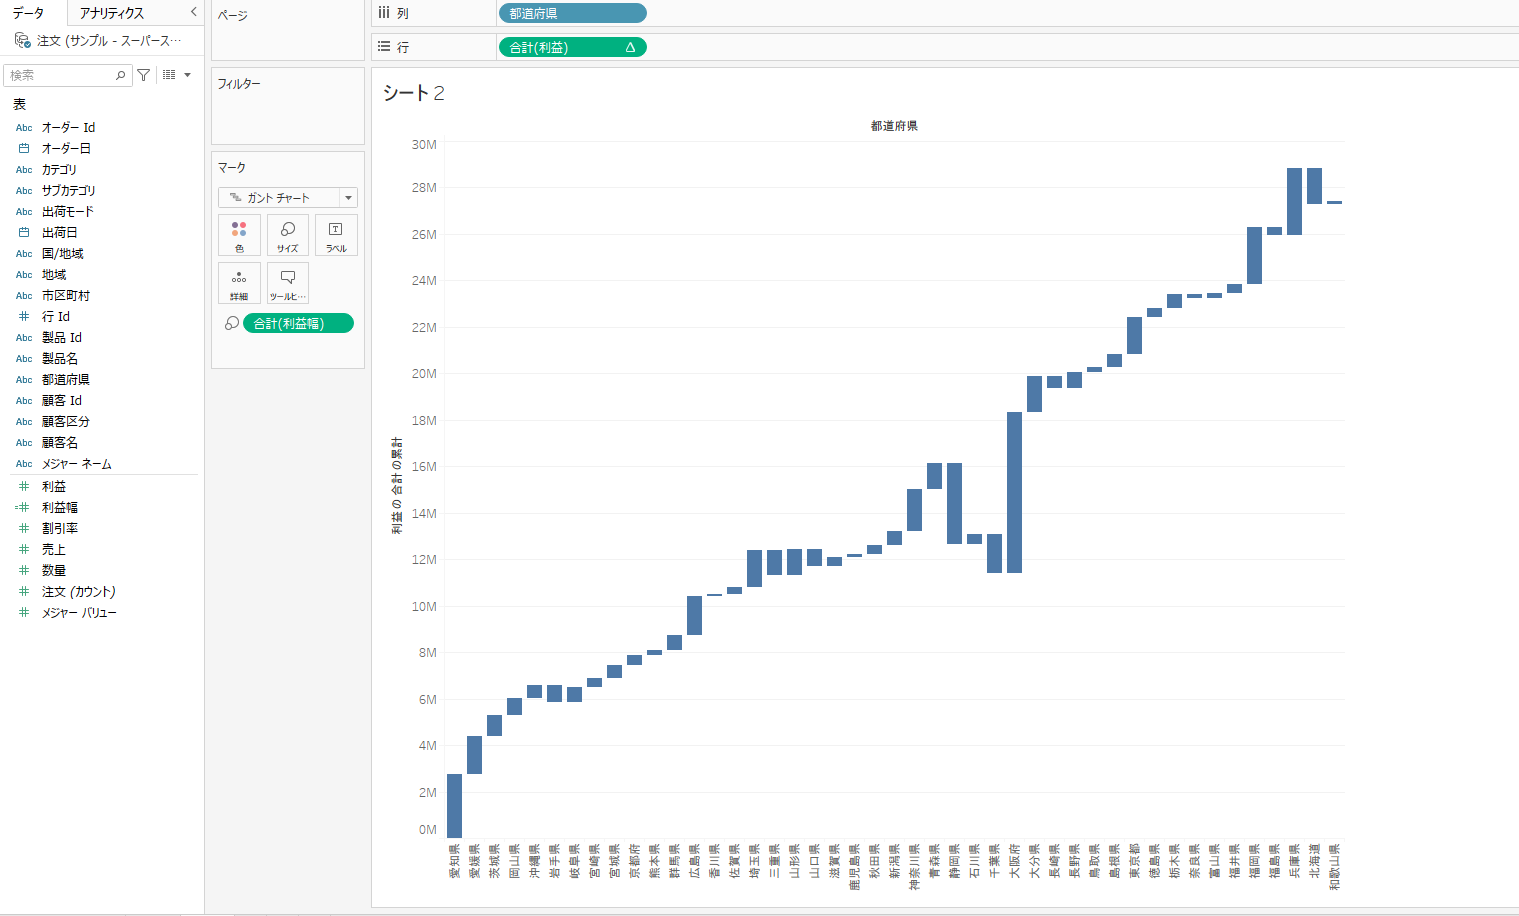
Task: Select the 利益 measure field
Action: [x=54, y=486]
